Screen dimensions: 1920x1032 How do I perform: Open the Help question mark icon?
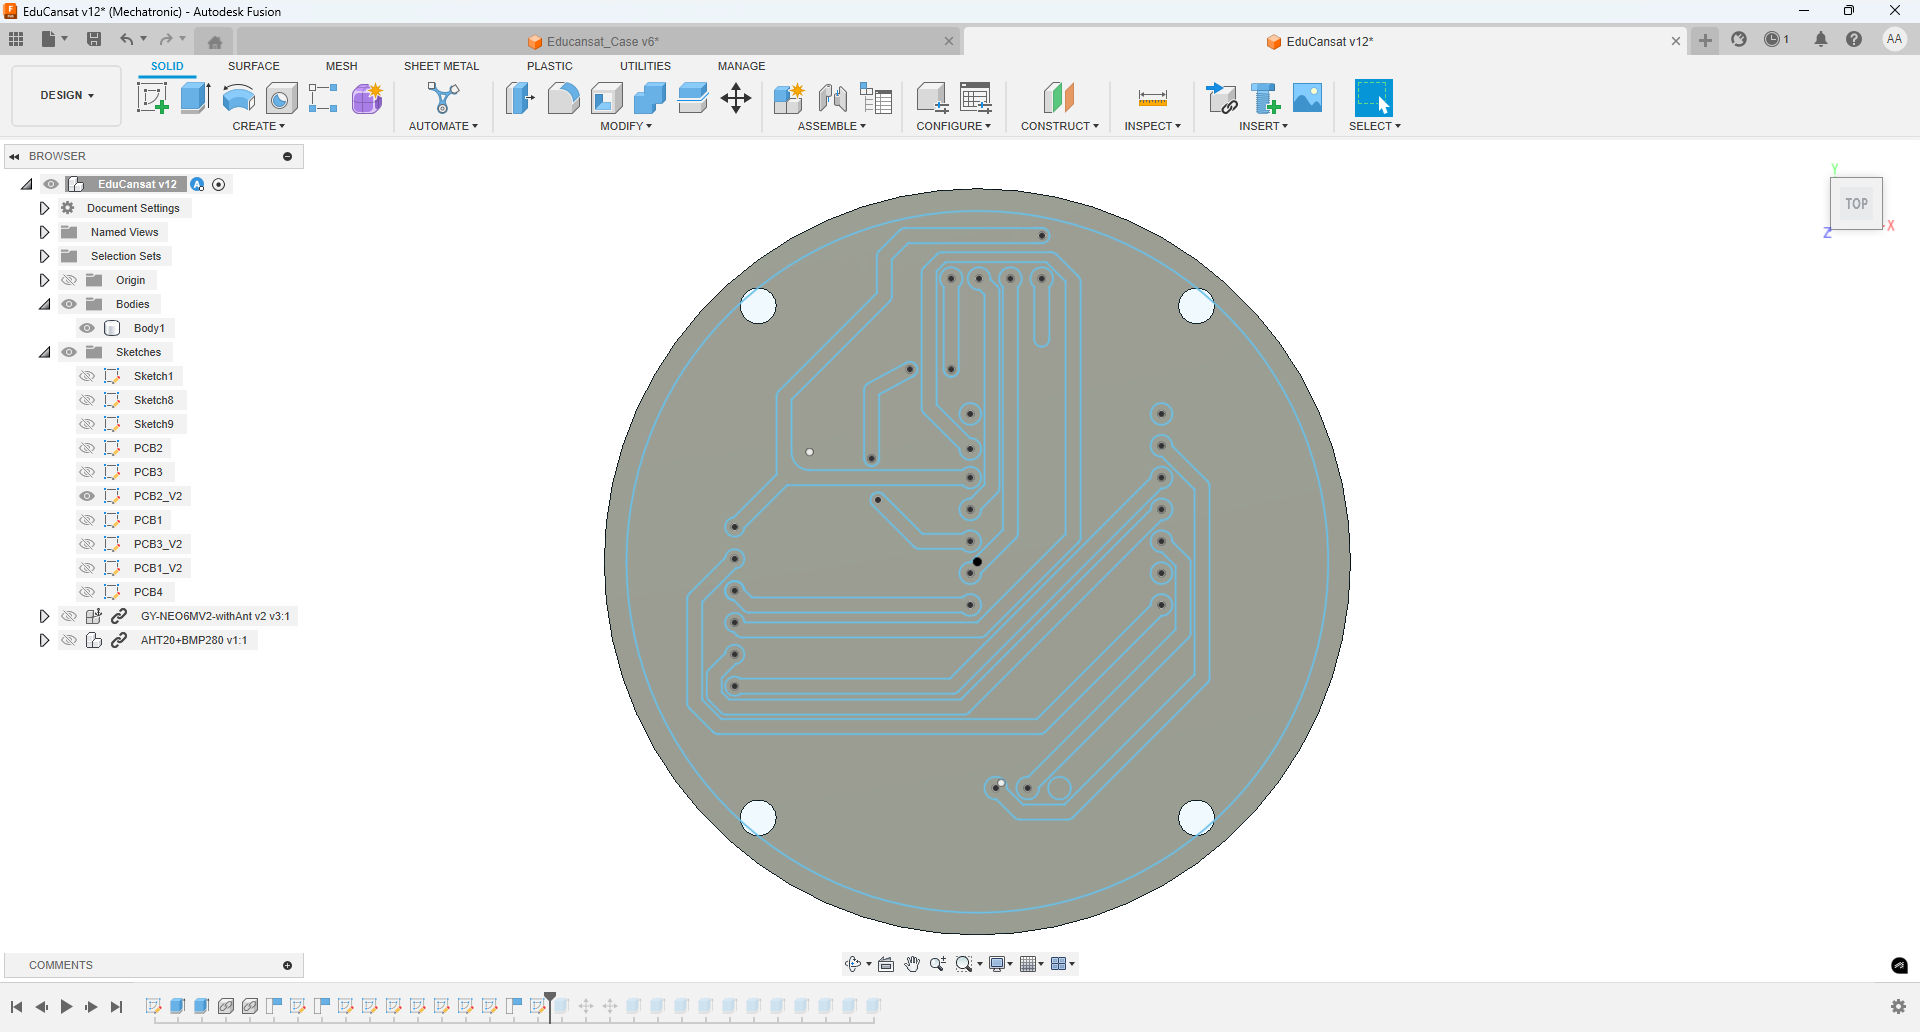pyautogui.click(x=1854, y=40)
